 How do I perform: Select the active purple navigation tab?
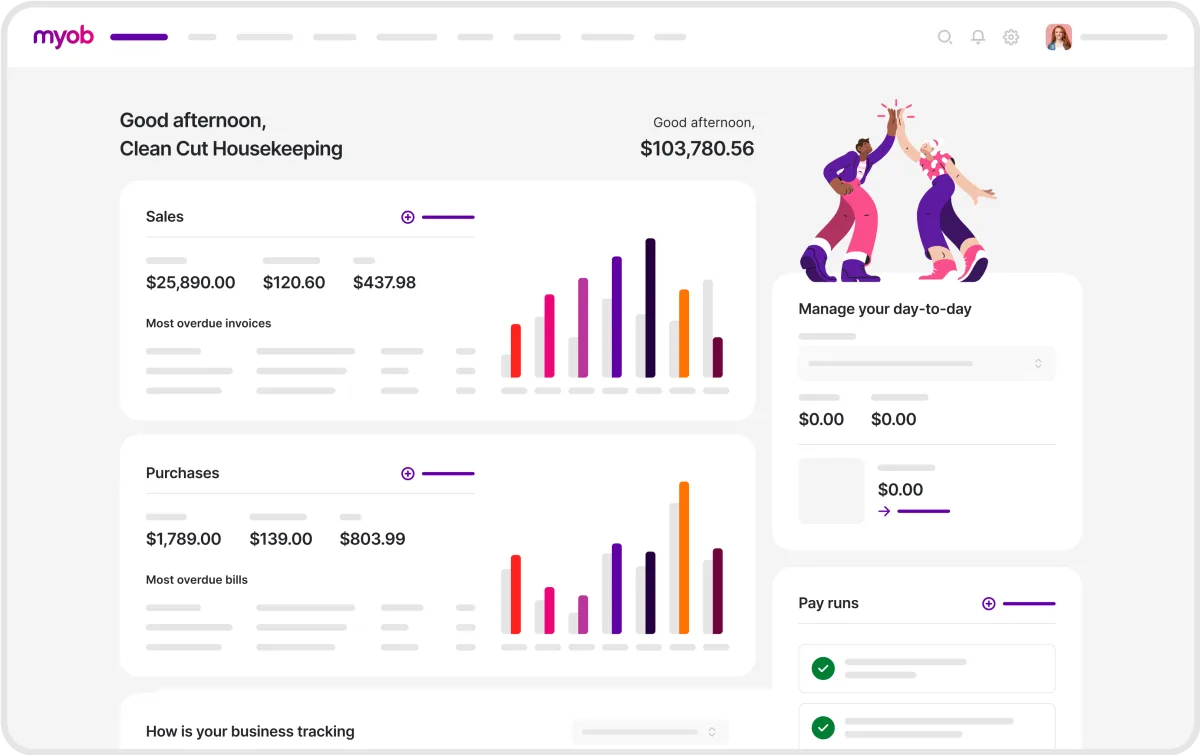coord(139,37)
